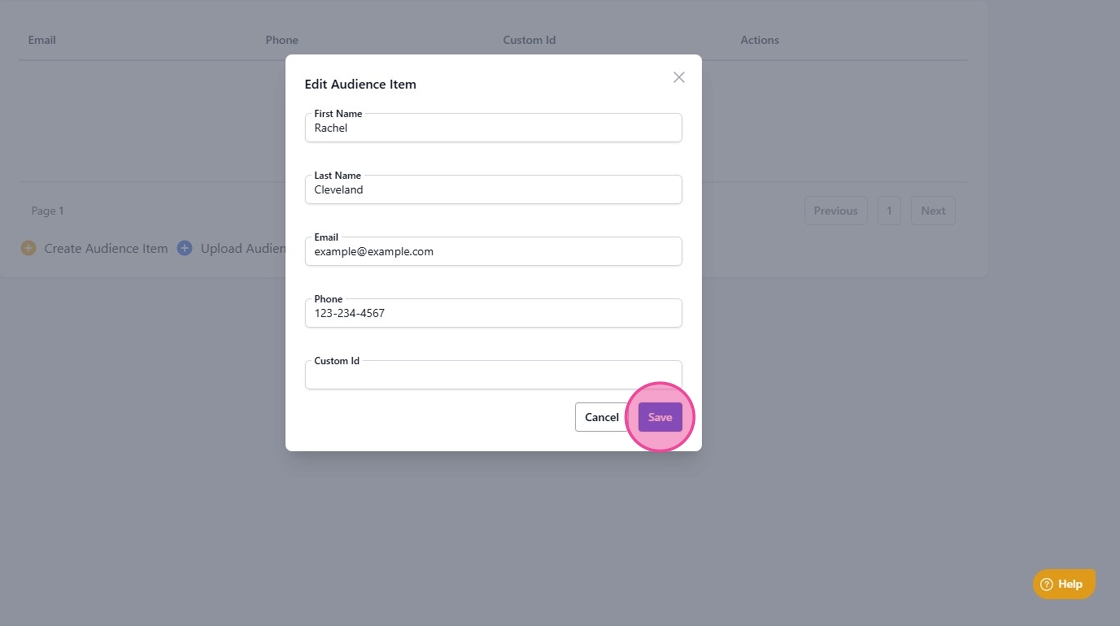Screen dimensions: 1120x626
Task: Click into the Custom Id field
Action: [494, 375]
